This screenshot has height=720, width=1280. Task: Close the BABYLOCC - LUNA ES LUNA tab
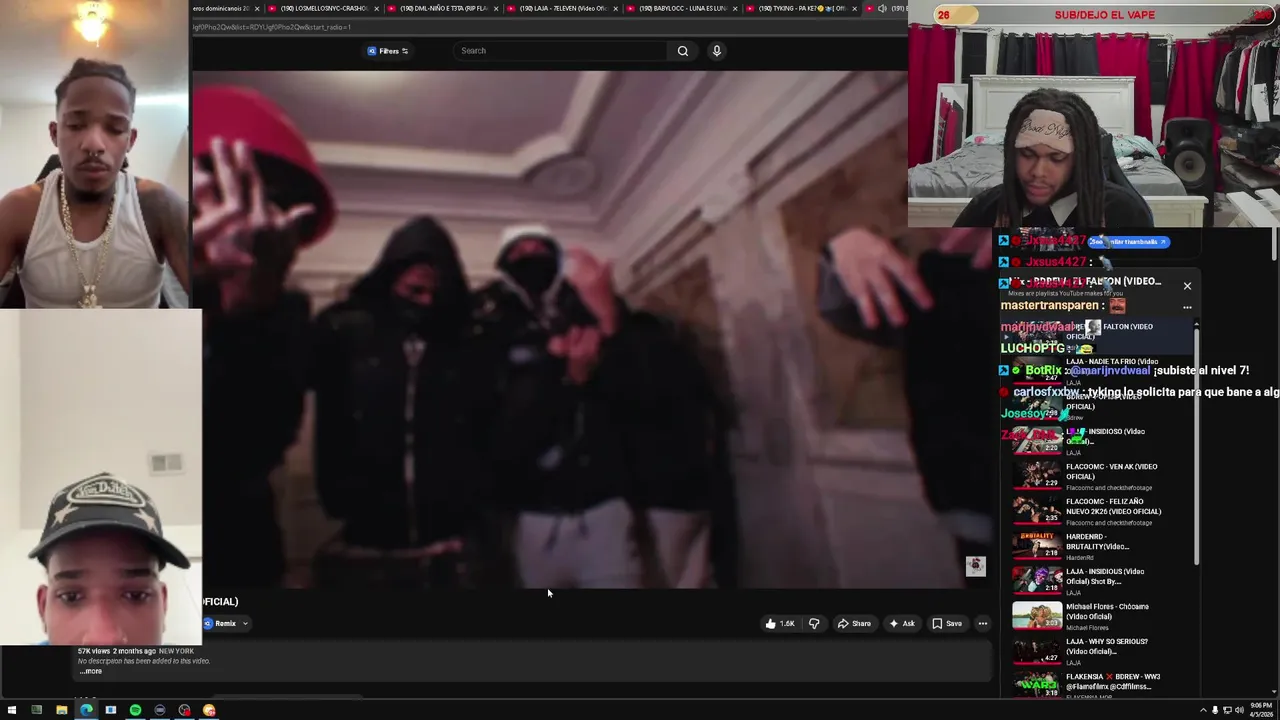(x=735, y=8)
